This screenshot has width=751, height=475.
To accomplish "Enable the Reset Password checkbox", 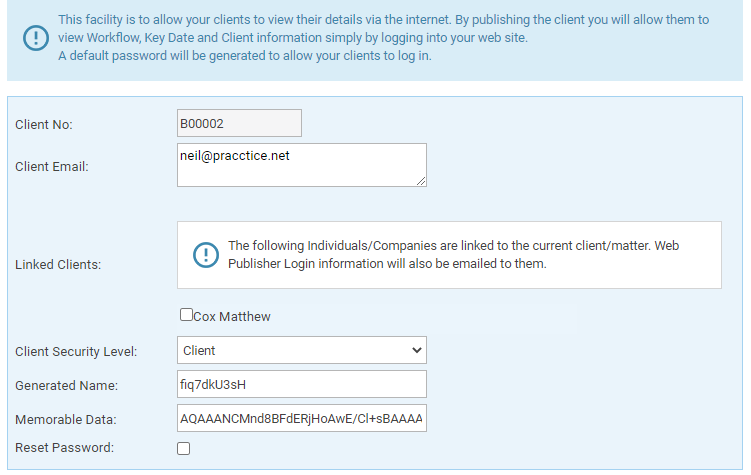I will point(183,448).
